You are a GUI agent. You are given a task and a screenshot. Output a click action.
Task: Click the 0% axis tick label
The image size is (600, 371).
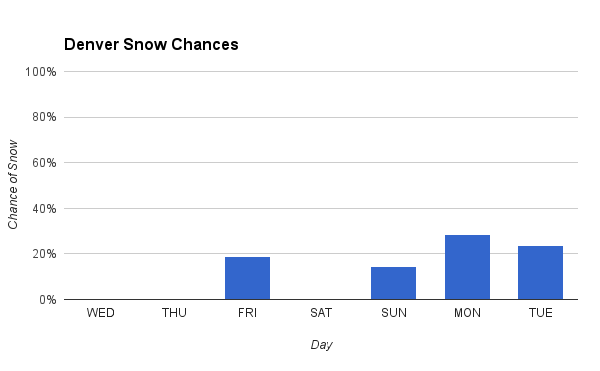[x=48, y=300]
